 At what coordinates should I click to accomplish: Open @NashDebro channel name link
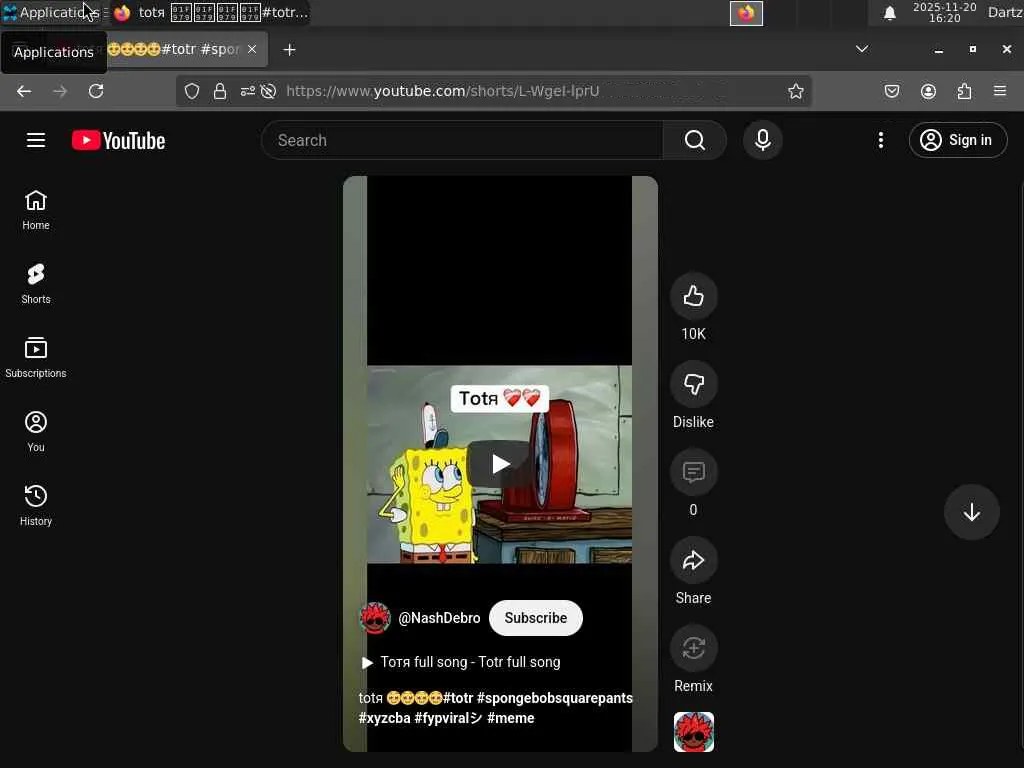[x=439, y=618]
